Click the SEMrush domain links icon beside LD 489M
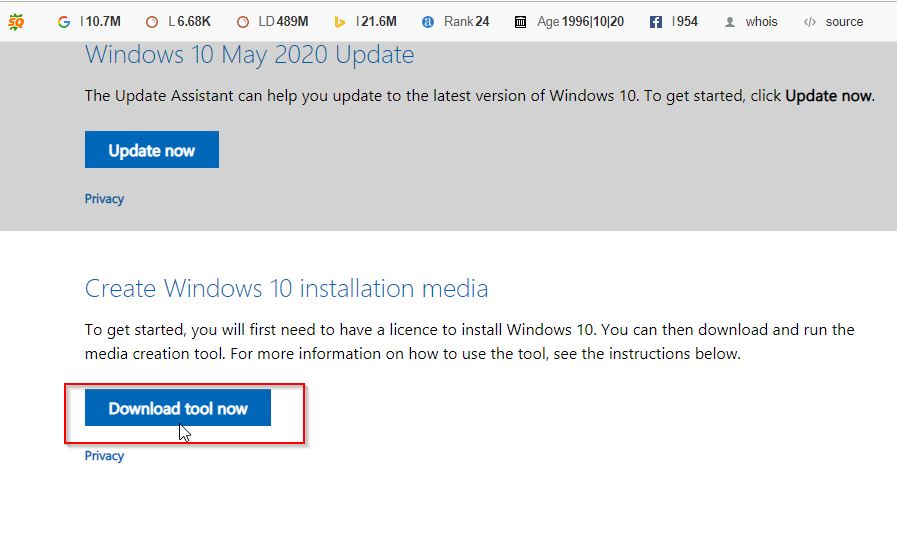The width and height of the screenshot is (897, 539). click(x=243, y=22)
